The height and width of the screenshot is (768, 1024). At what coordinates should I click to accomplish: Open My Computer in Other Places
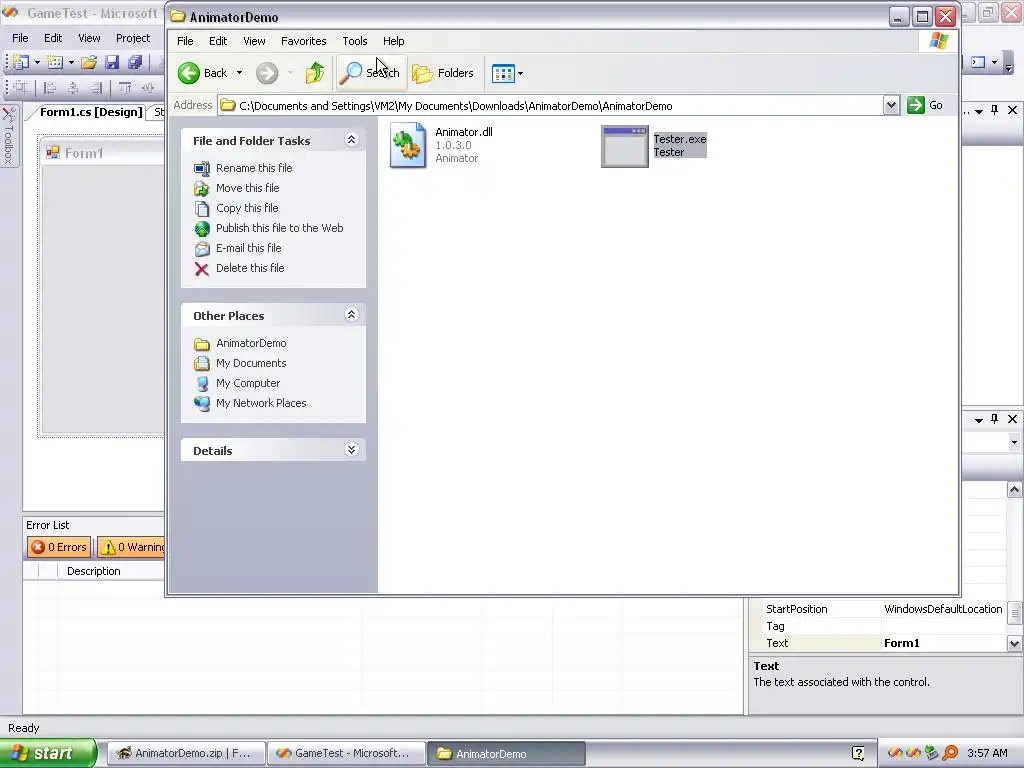(x=248, y=383)
